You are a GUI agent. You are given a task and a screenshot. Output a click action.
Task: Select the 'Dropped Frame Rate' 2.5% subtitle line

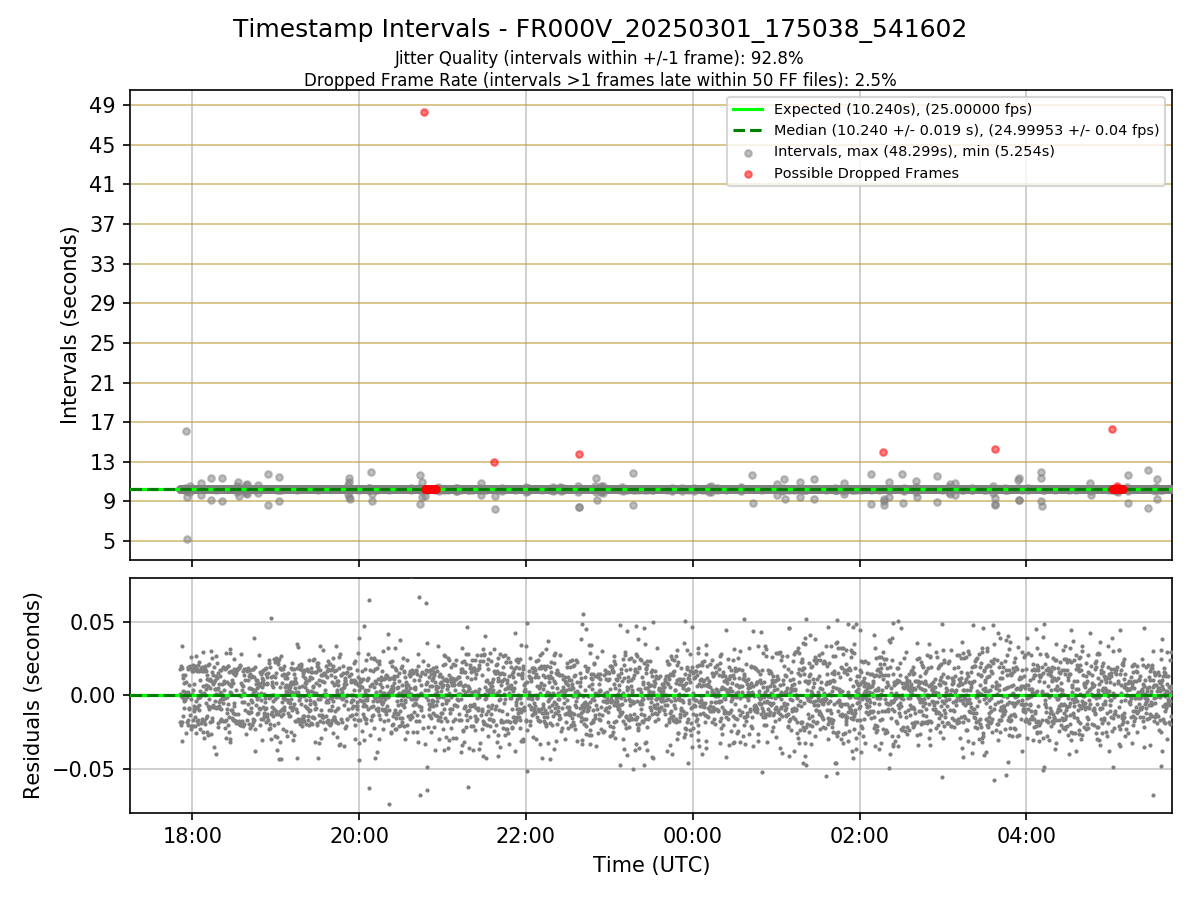[x=600, y=79]
